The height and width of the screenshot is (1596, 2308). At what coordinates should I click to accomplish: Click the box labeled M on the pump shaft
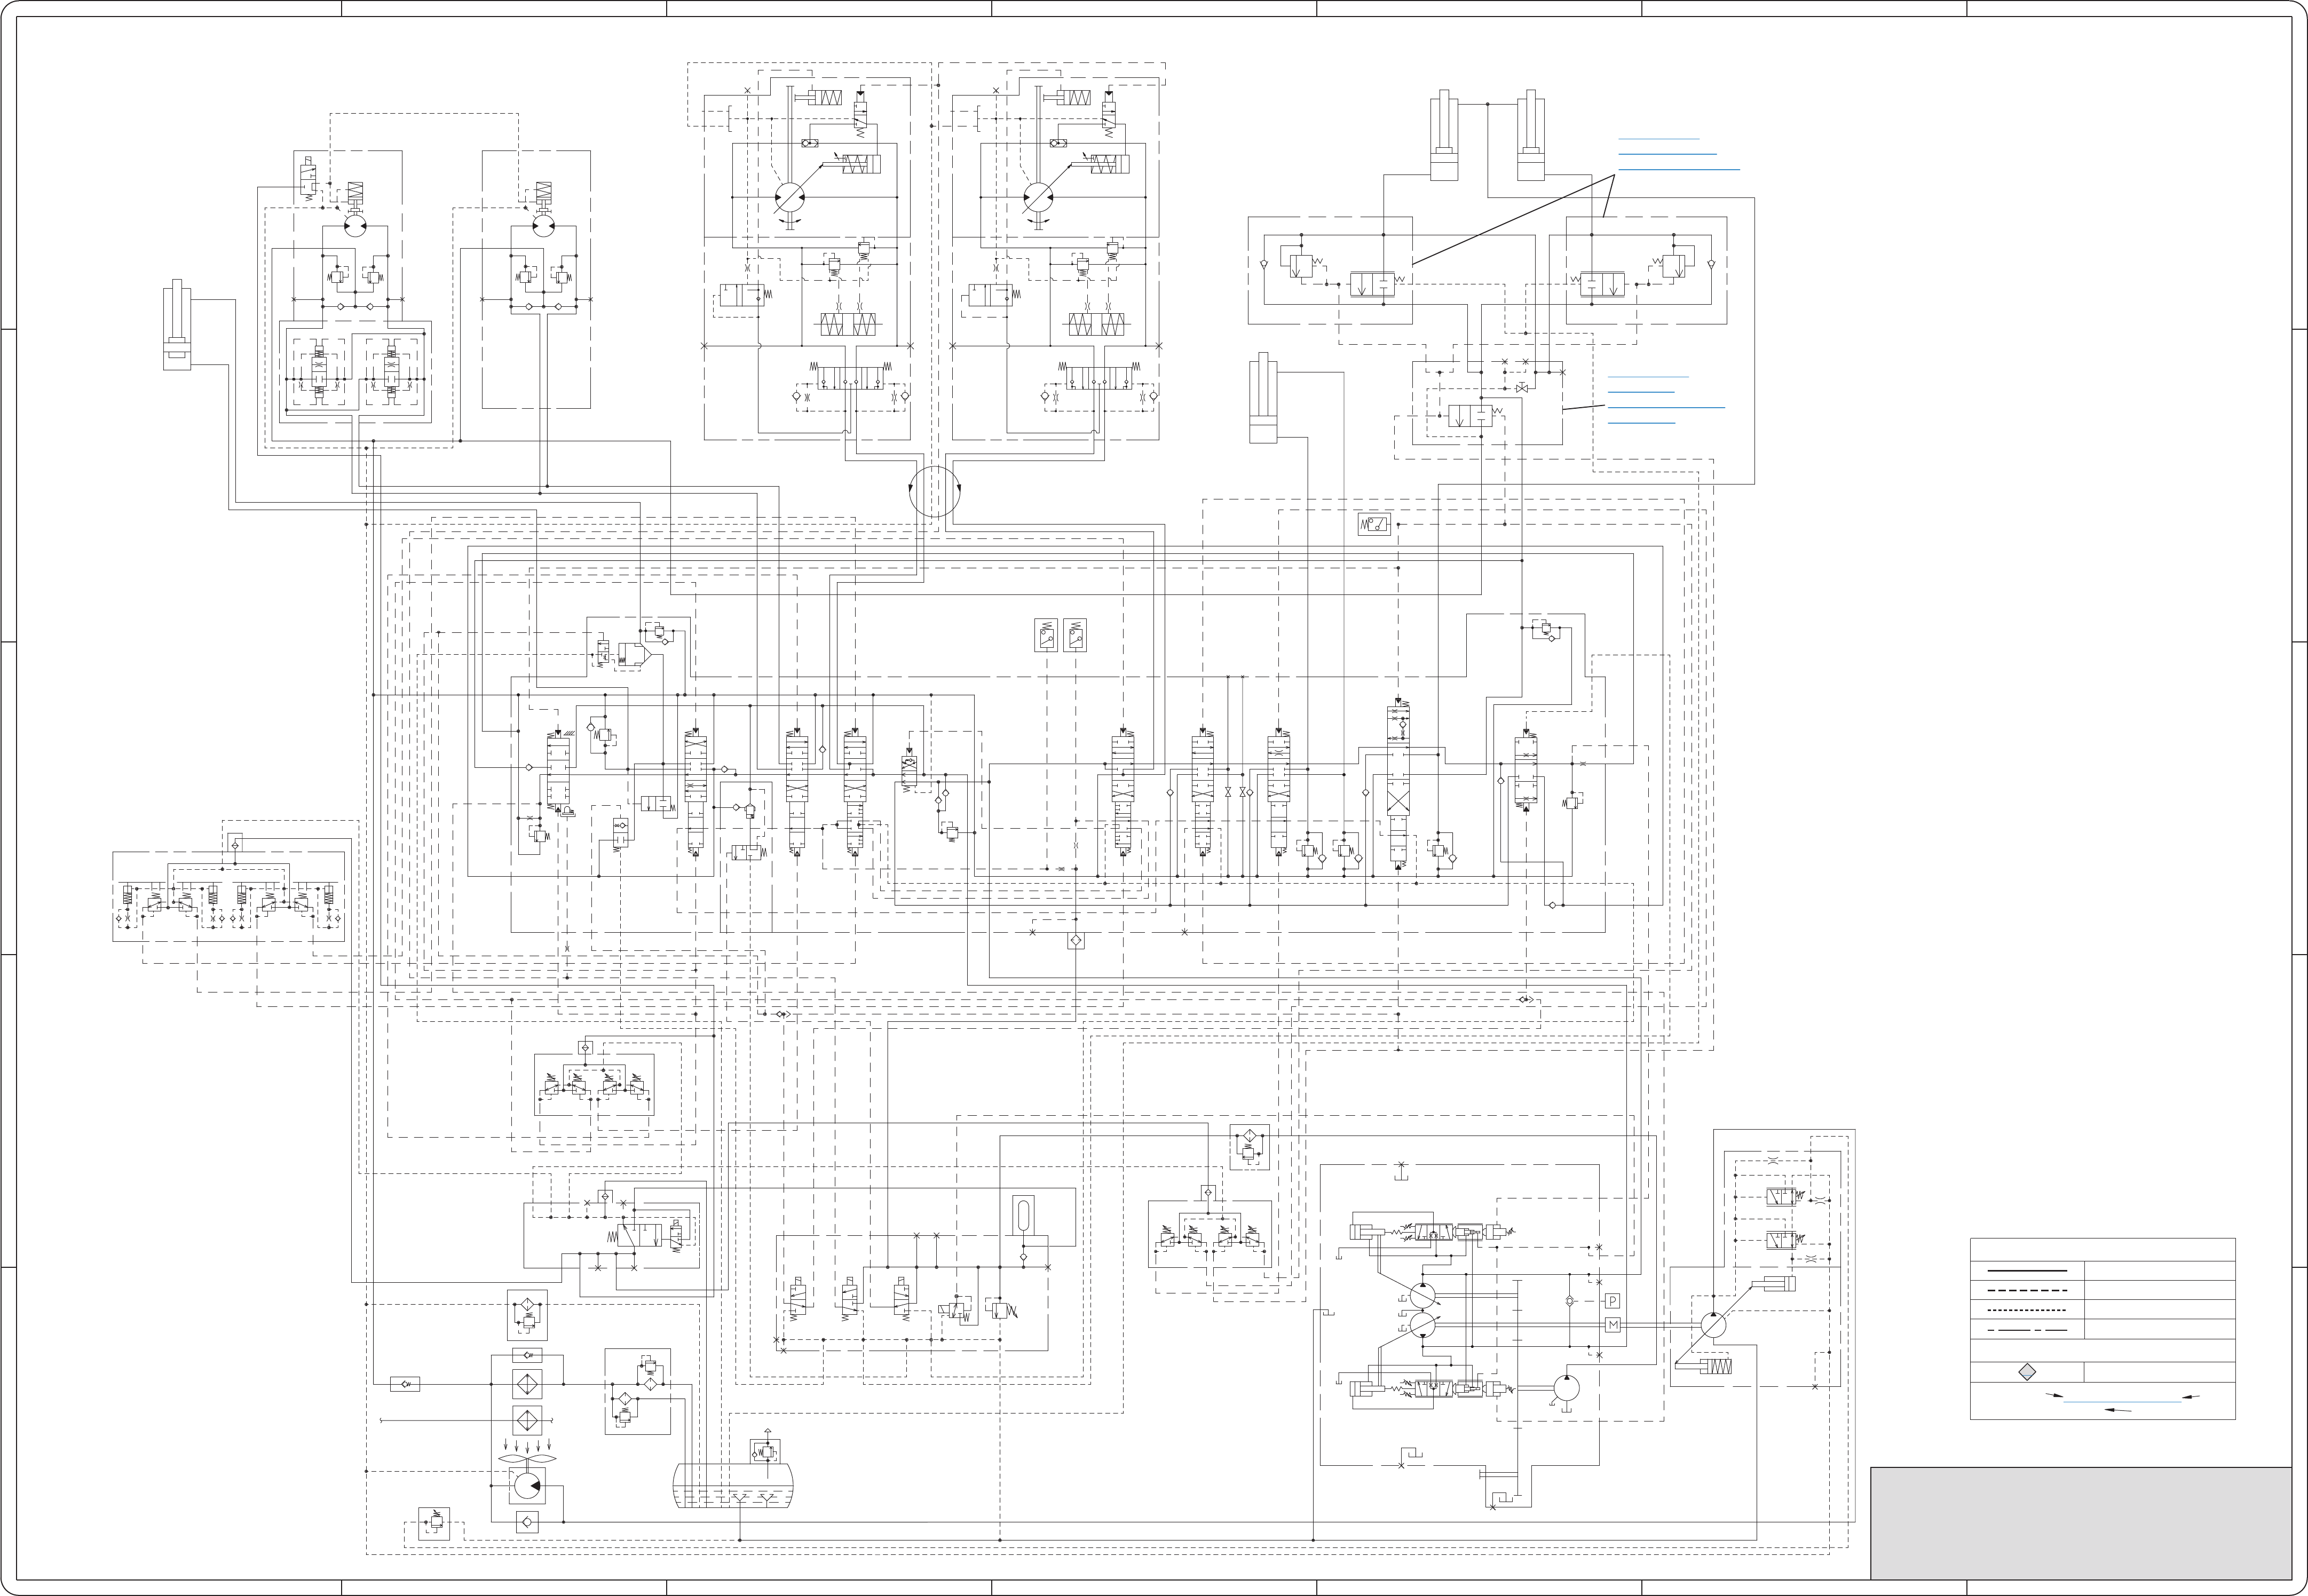point(1612,1325)
